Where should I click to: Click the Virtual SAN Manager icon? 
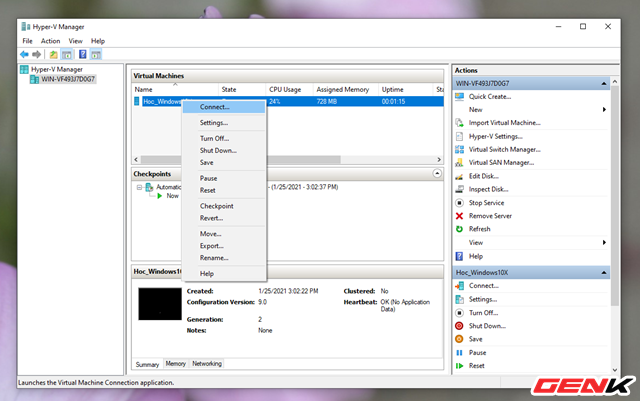tap(460, 163)
